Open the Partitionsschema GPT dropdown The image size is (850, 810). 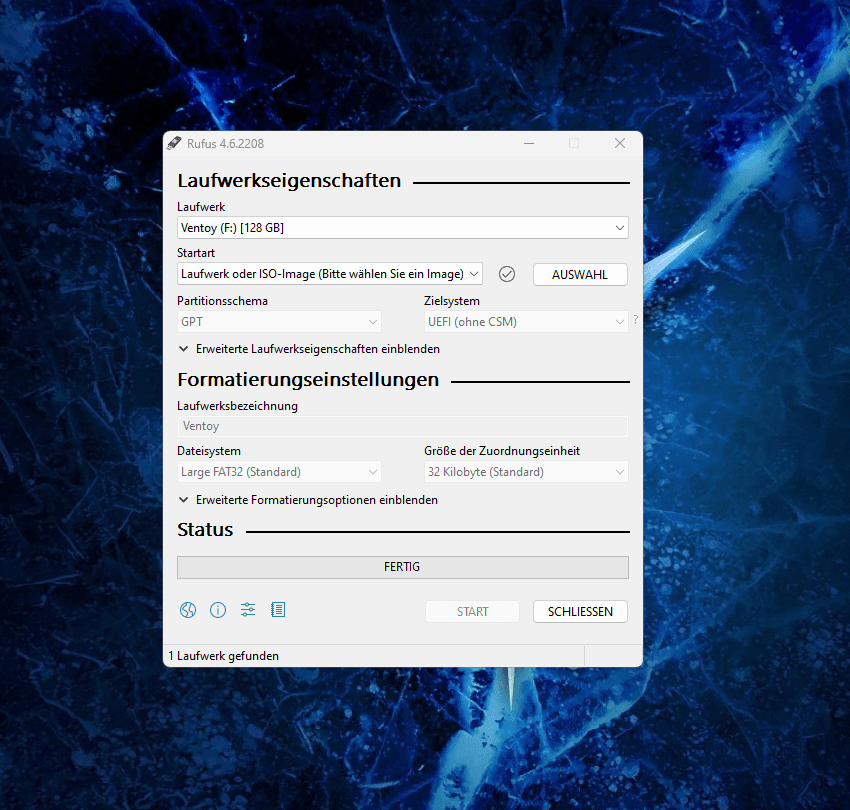coord(279,322)
